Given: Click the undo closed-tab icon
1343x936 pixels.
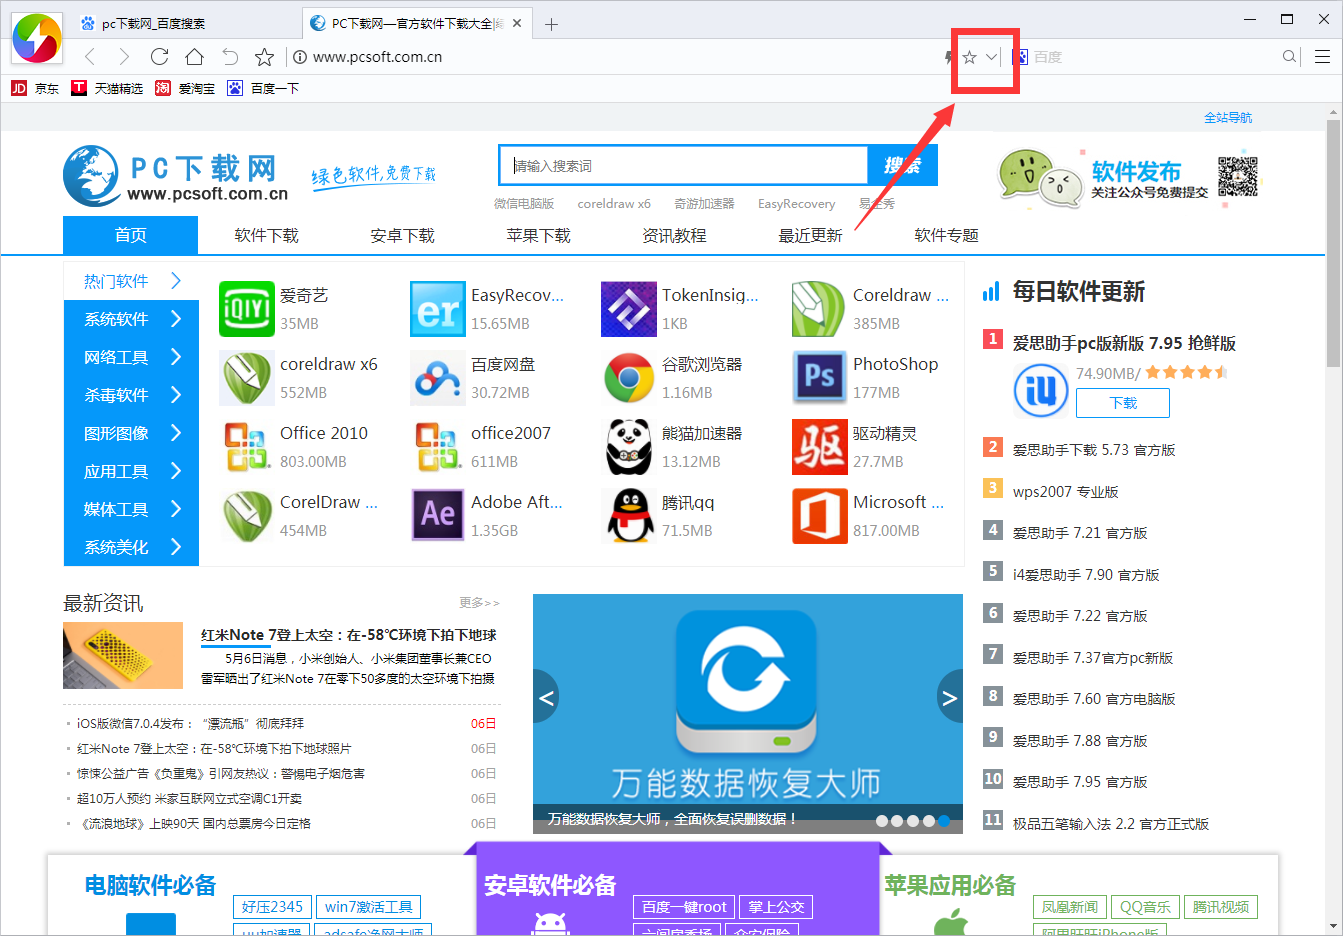Looking at the screenshot, I should (230, 57).
